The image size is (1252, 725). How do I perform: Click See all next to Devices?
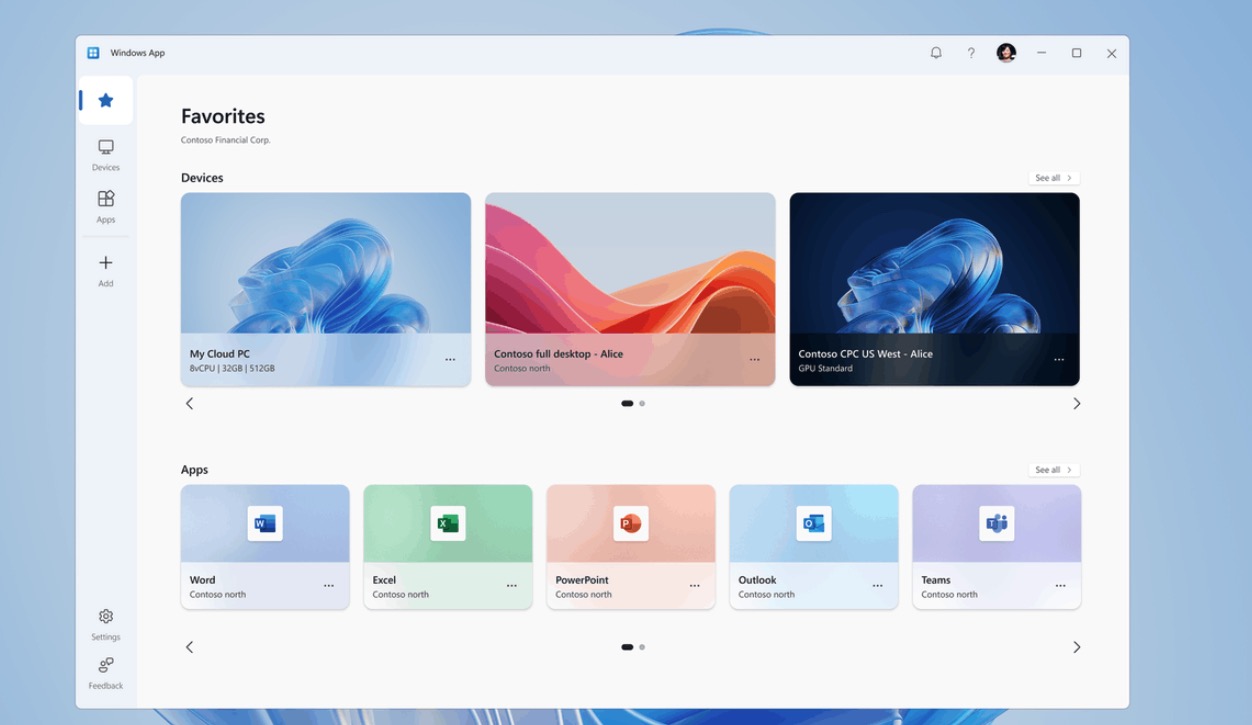[x=1053, y=177]
